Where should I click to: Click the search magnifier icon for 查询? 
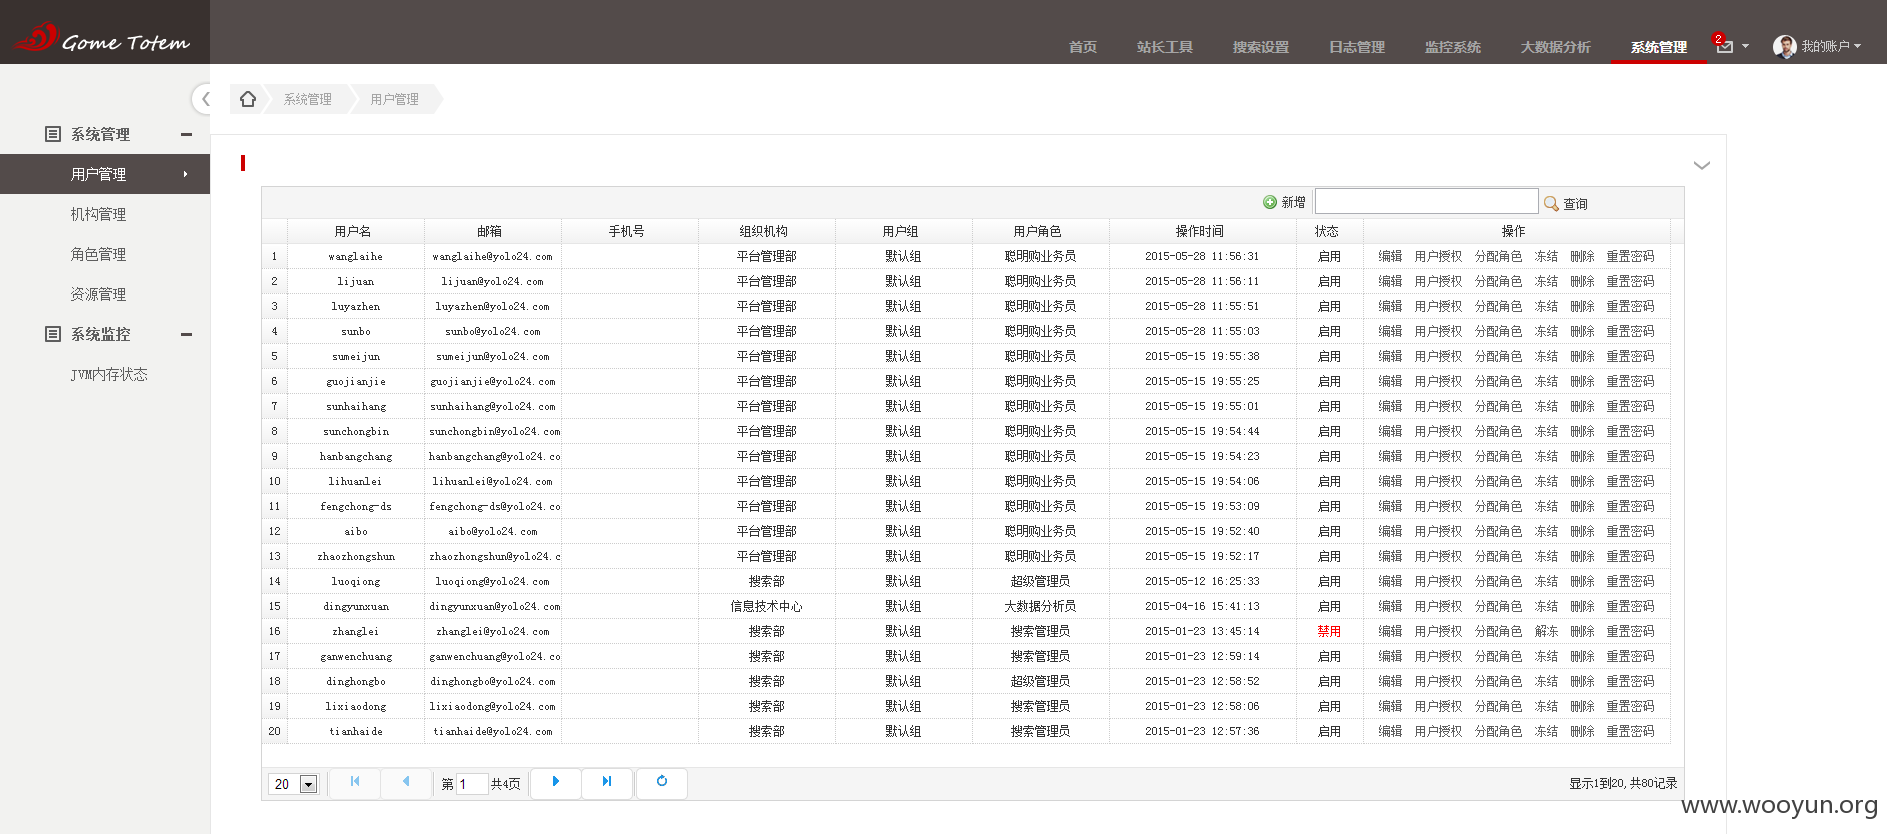click(x=1551, y=203)
